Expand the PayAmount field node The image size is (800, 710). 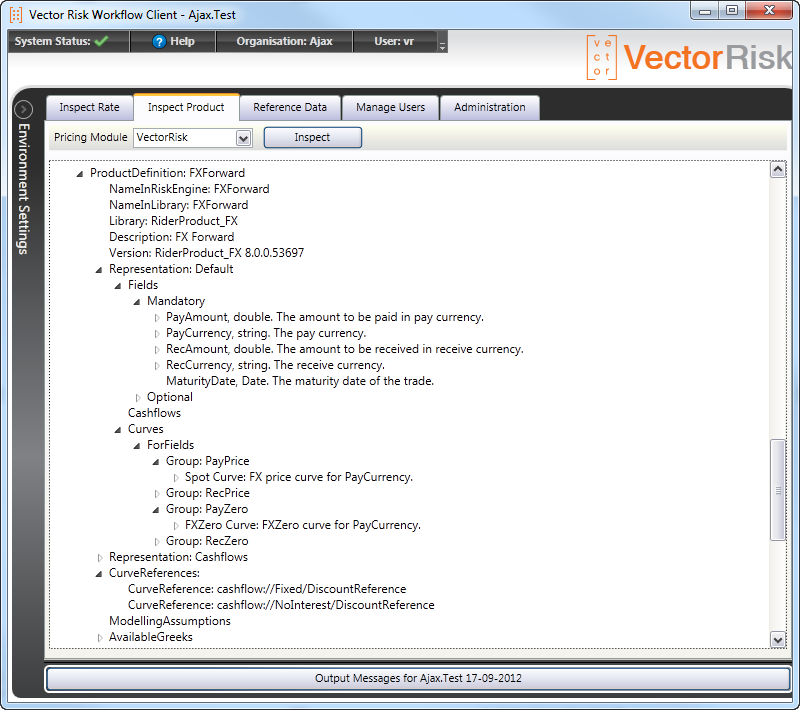coord(157,318)
